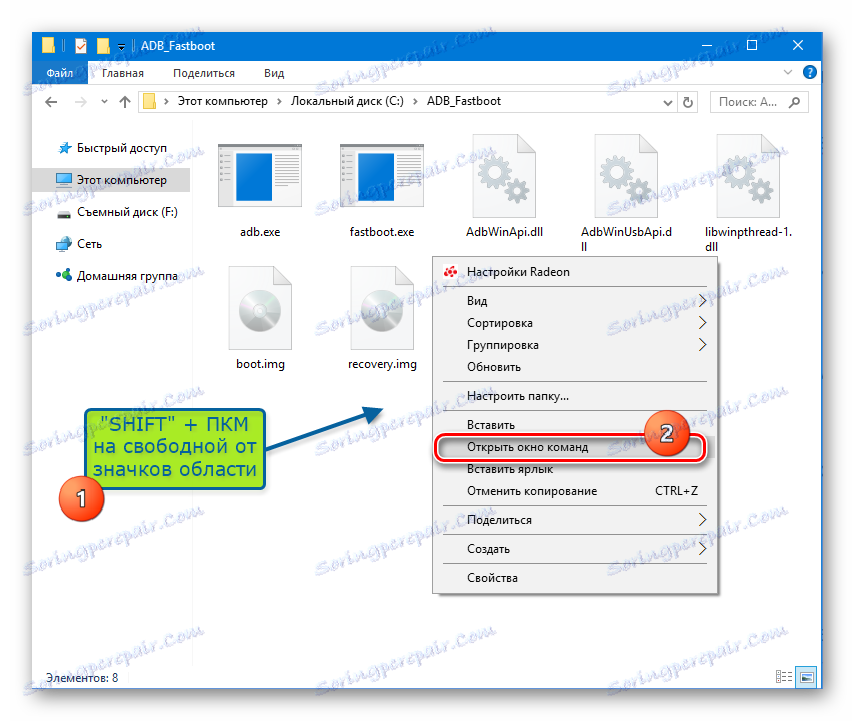Select the AdbWinUsbApi.dll file icon

tap(626, 176)
